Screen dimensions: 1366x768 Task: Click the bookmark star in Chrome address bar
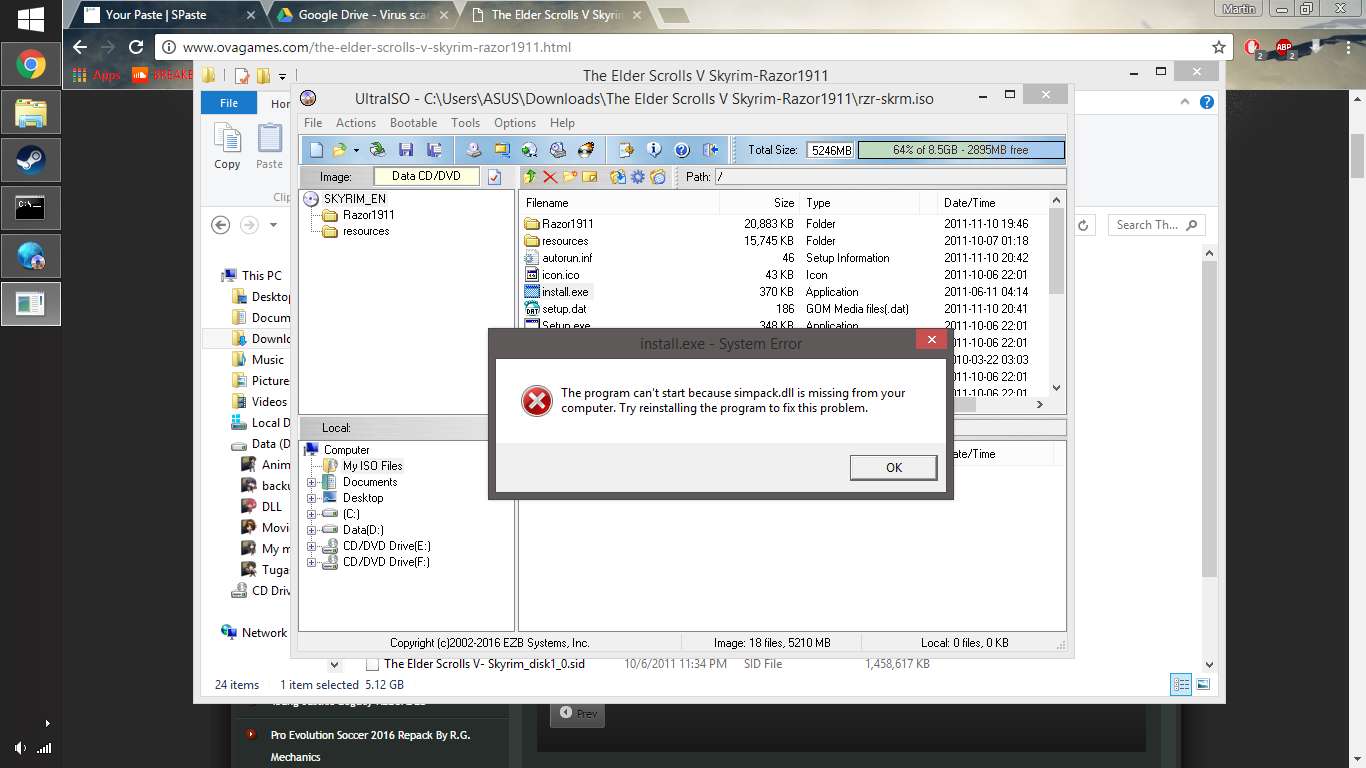(1218, 47)
